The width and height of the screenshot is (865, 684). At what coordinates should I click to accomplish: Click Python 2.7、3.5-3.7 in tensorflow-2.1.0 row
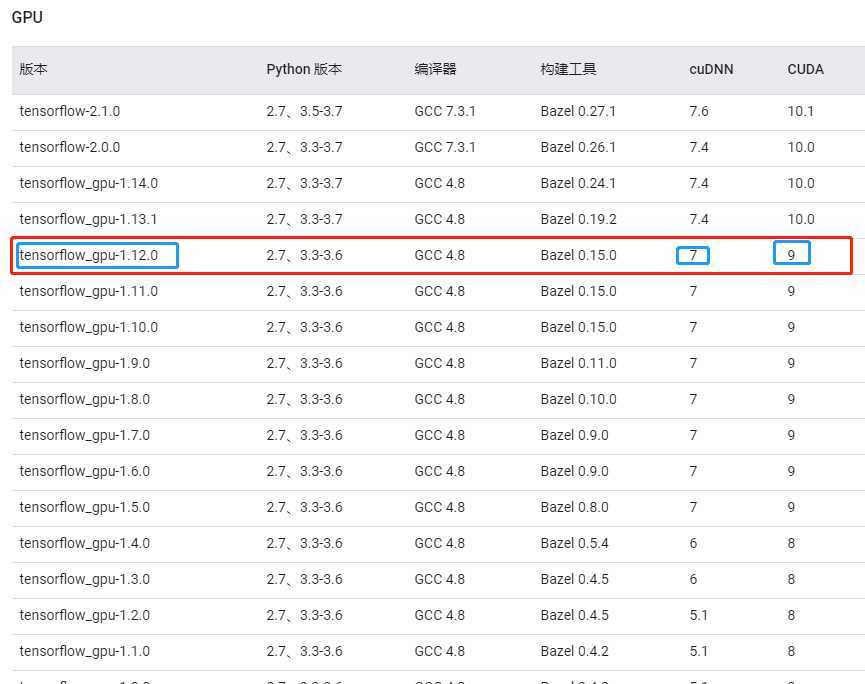pos(304,111)
